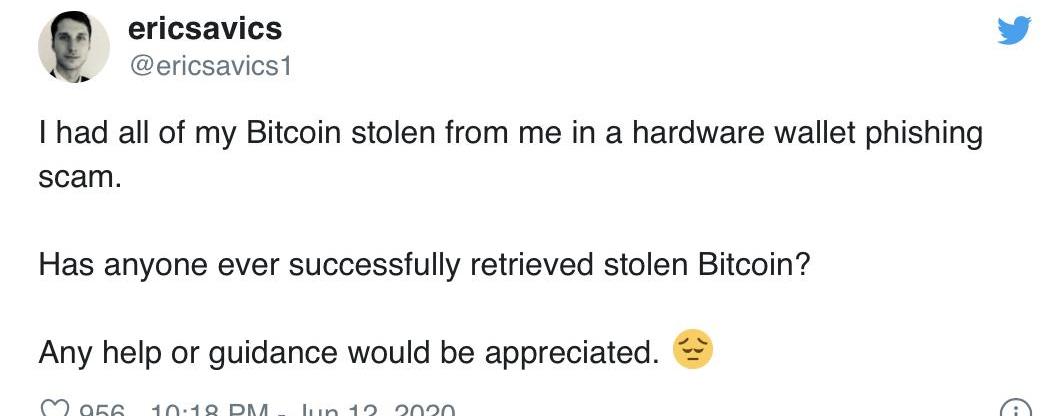Open ericsavics profile picture
This screenshot has height=416, width=1052.
pos(73,48)
